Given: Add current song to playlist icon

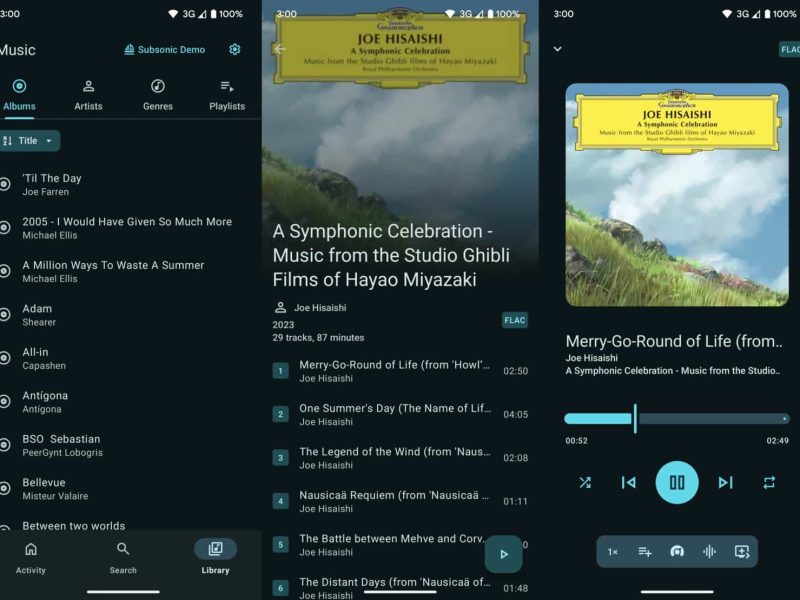Looking at the screenshot, I should (x=645, y=552).
